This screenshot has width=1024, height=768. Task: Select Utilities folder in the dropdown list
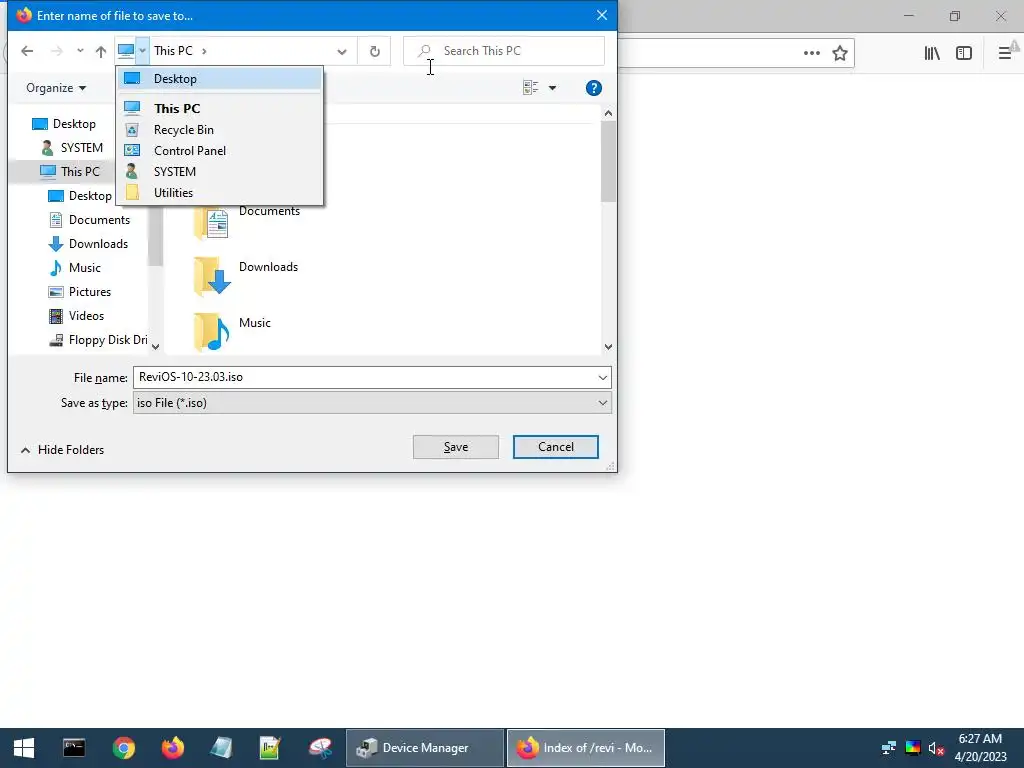(x=219, y=193)
